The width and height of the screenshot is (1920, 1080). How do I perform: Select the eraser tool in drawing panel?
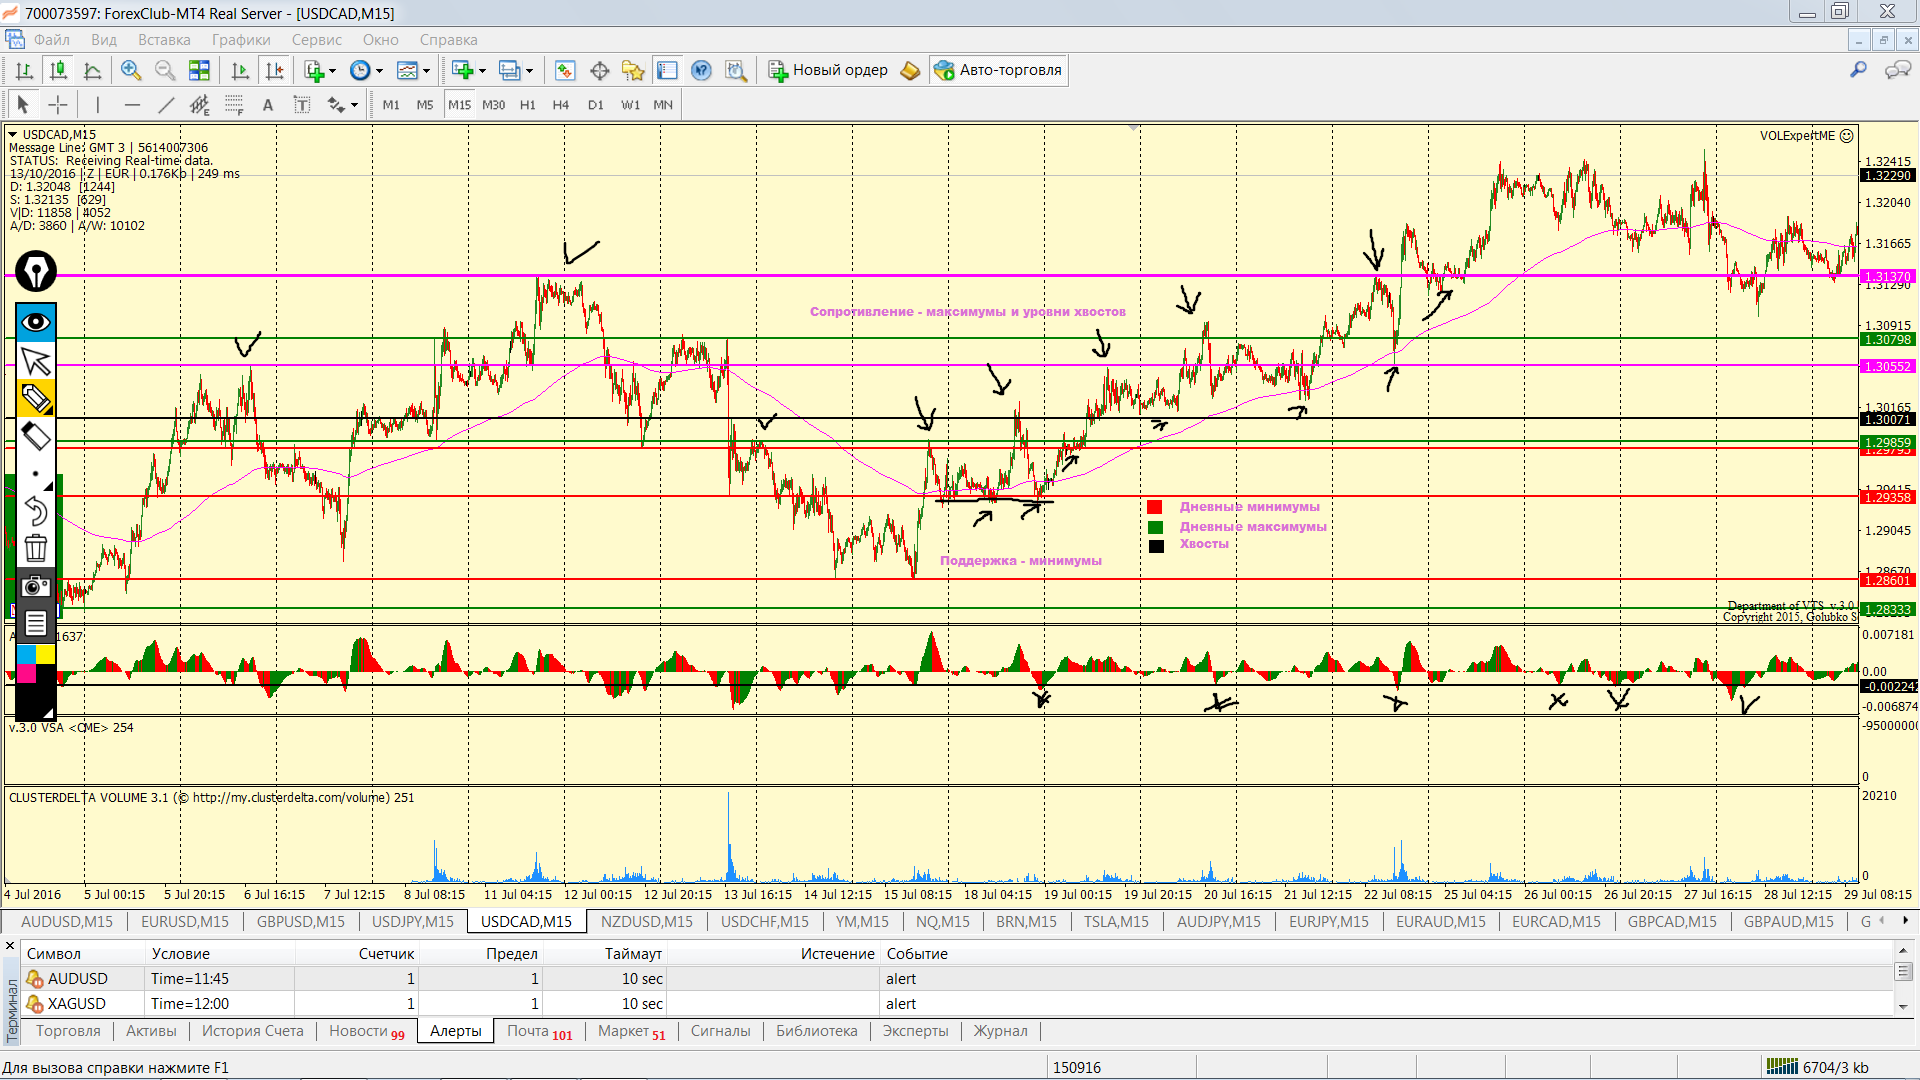tap(36, 436)
